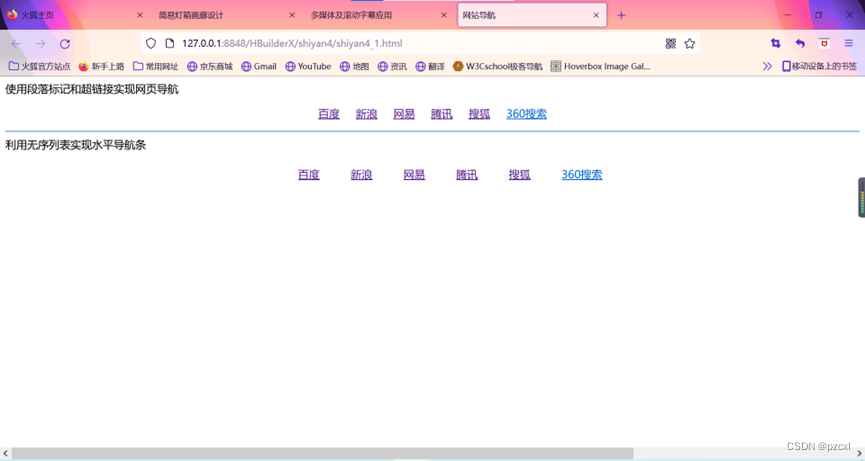
Task: Click the side widget on right edge
Action: [861, 197]
